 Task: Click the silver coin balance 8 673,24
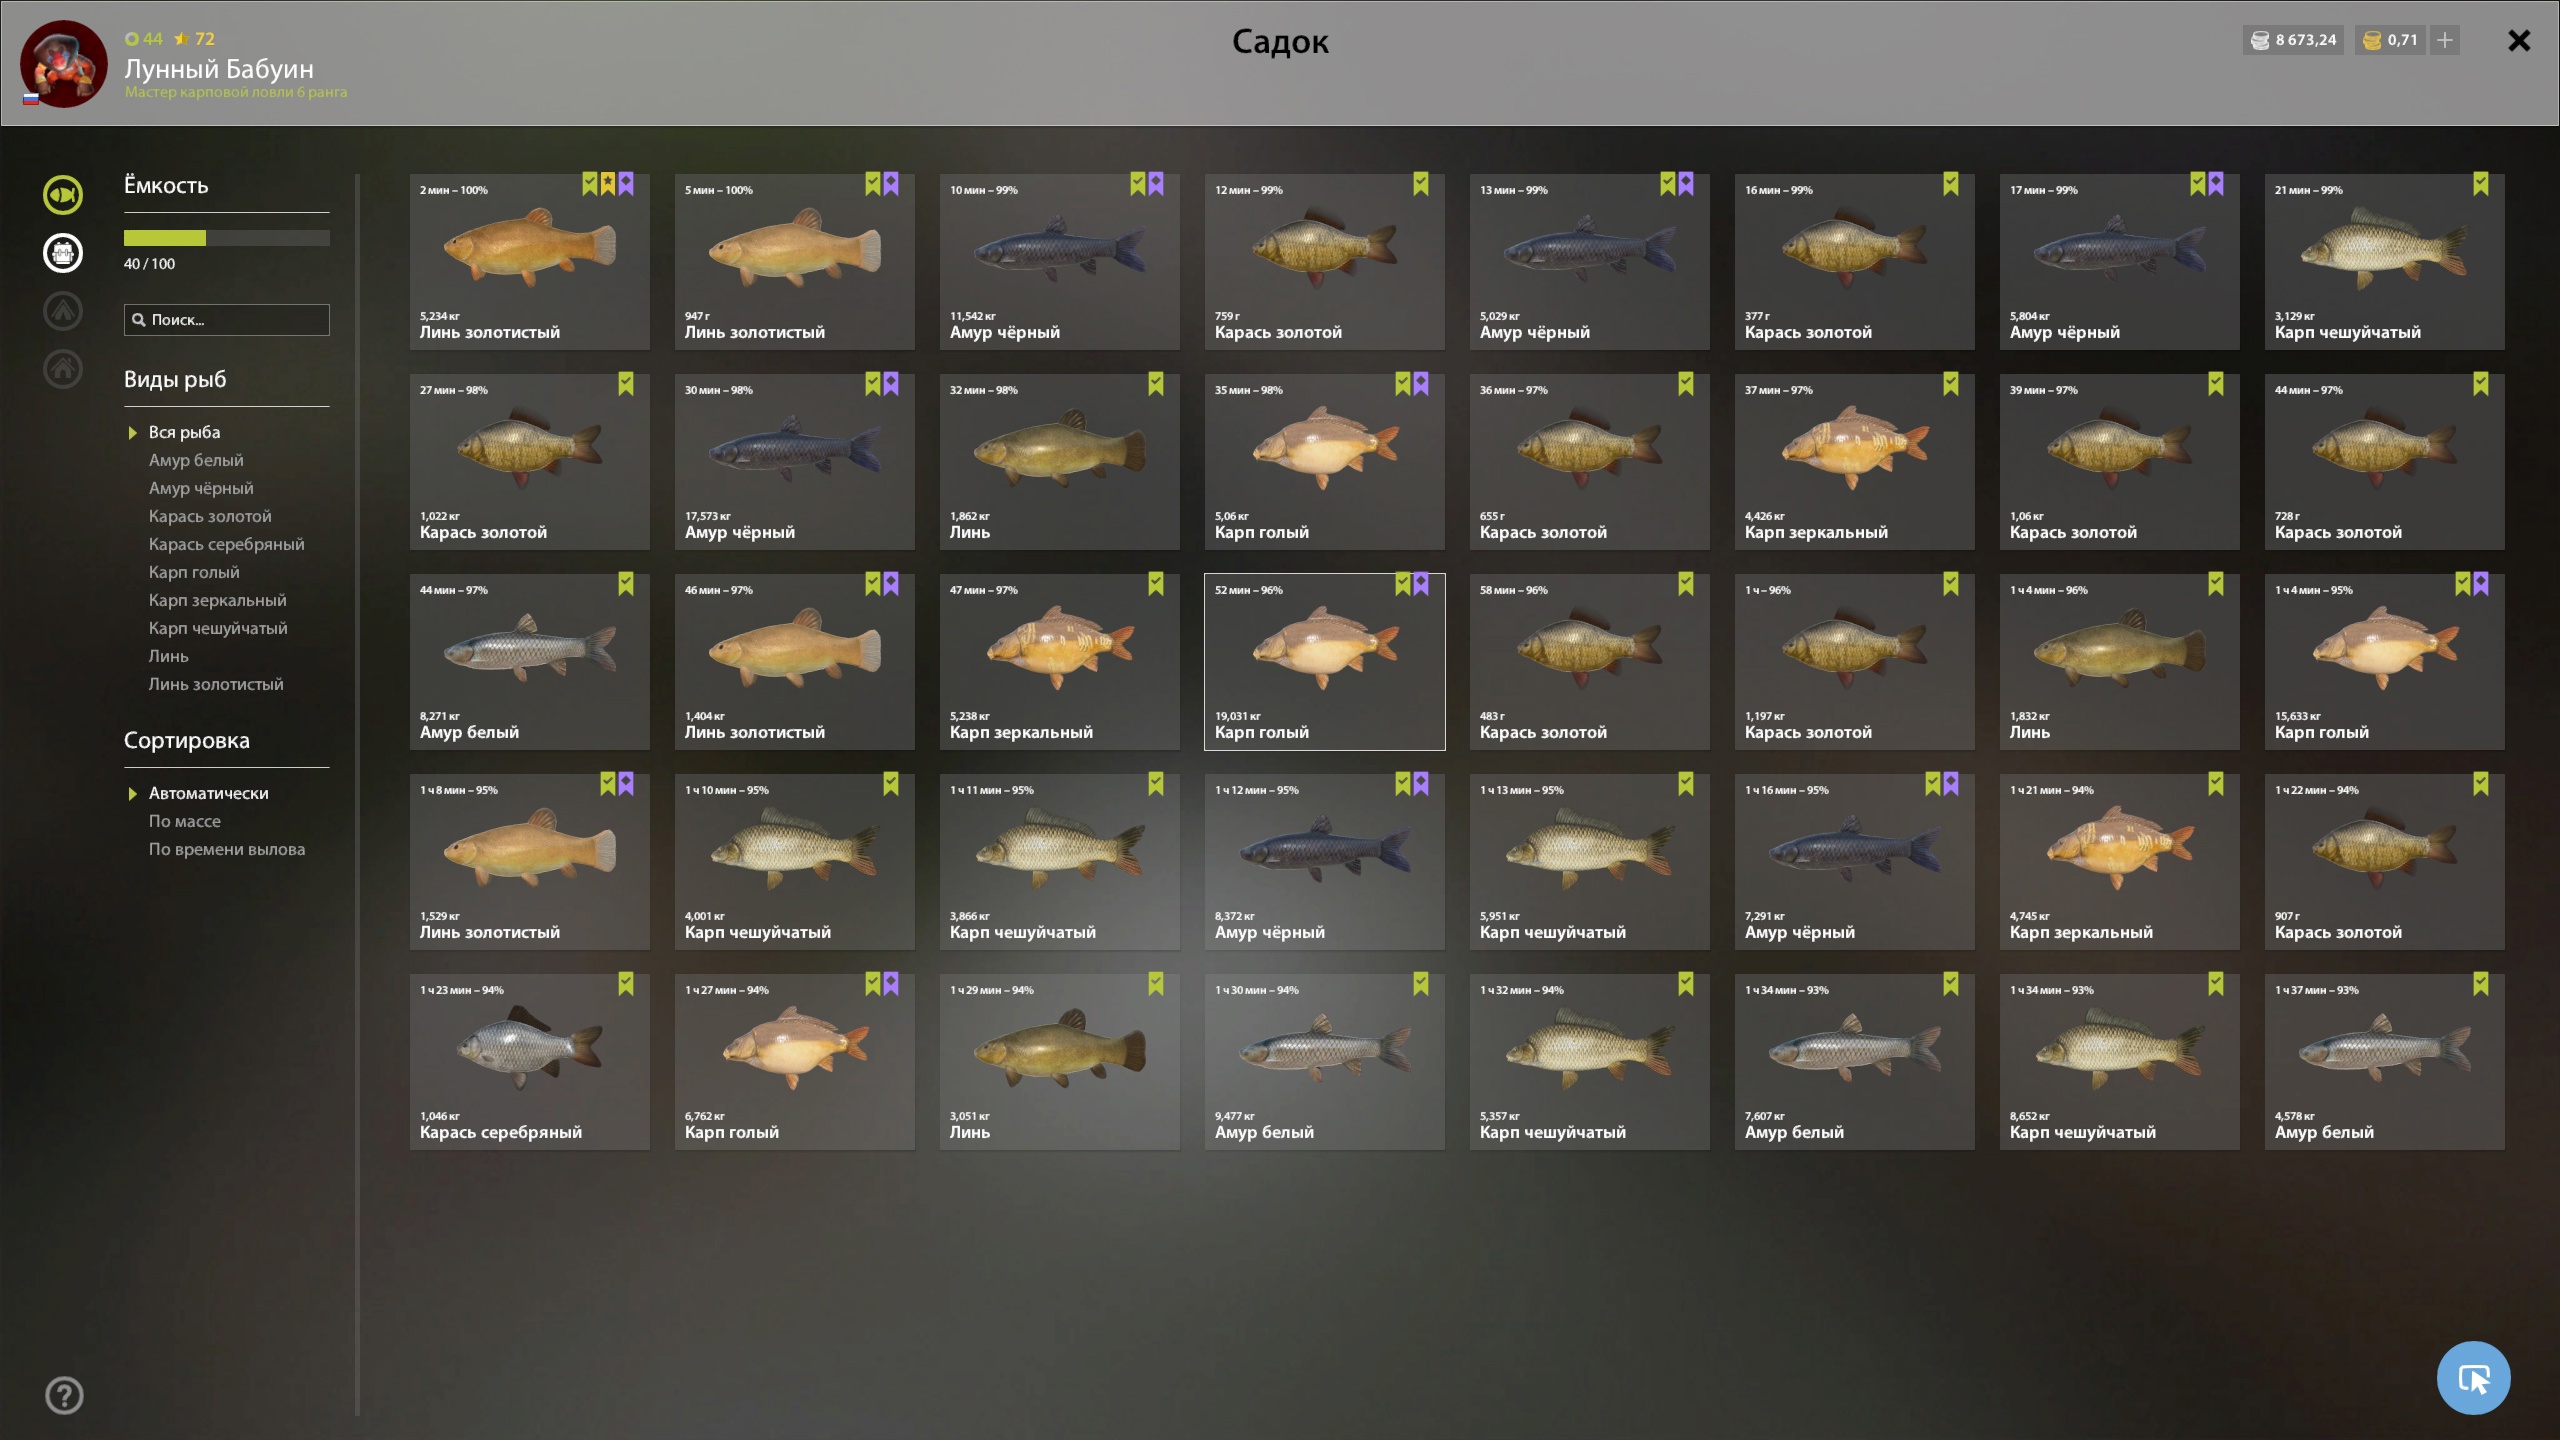click(2293, 40)
